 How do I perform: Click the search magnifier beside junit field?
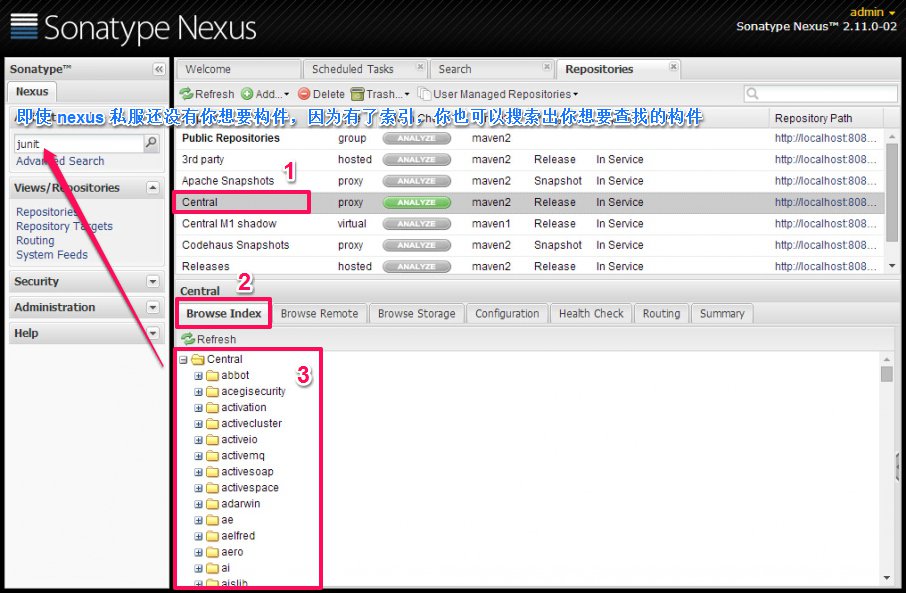(151, 142)
